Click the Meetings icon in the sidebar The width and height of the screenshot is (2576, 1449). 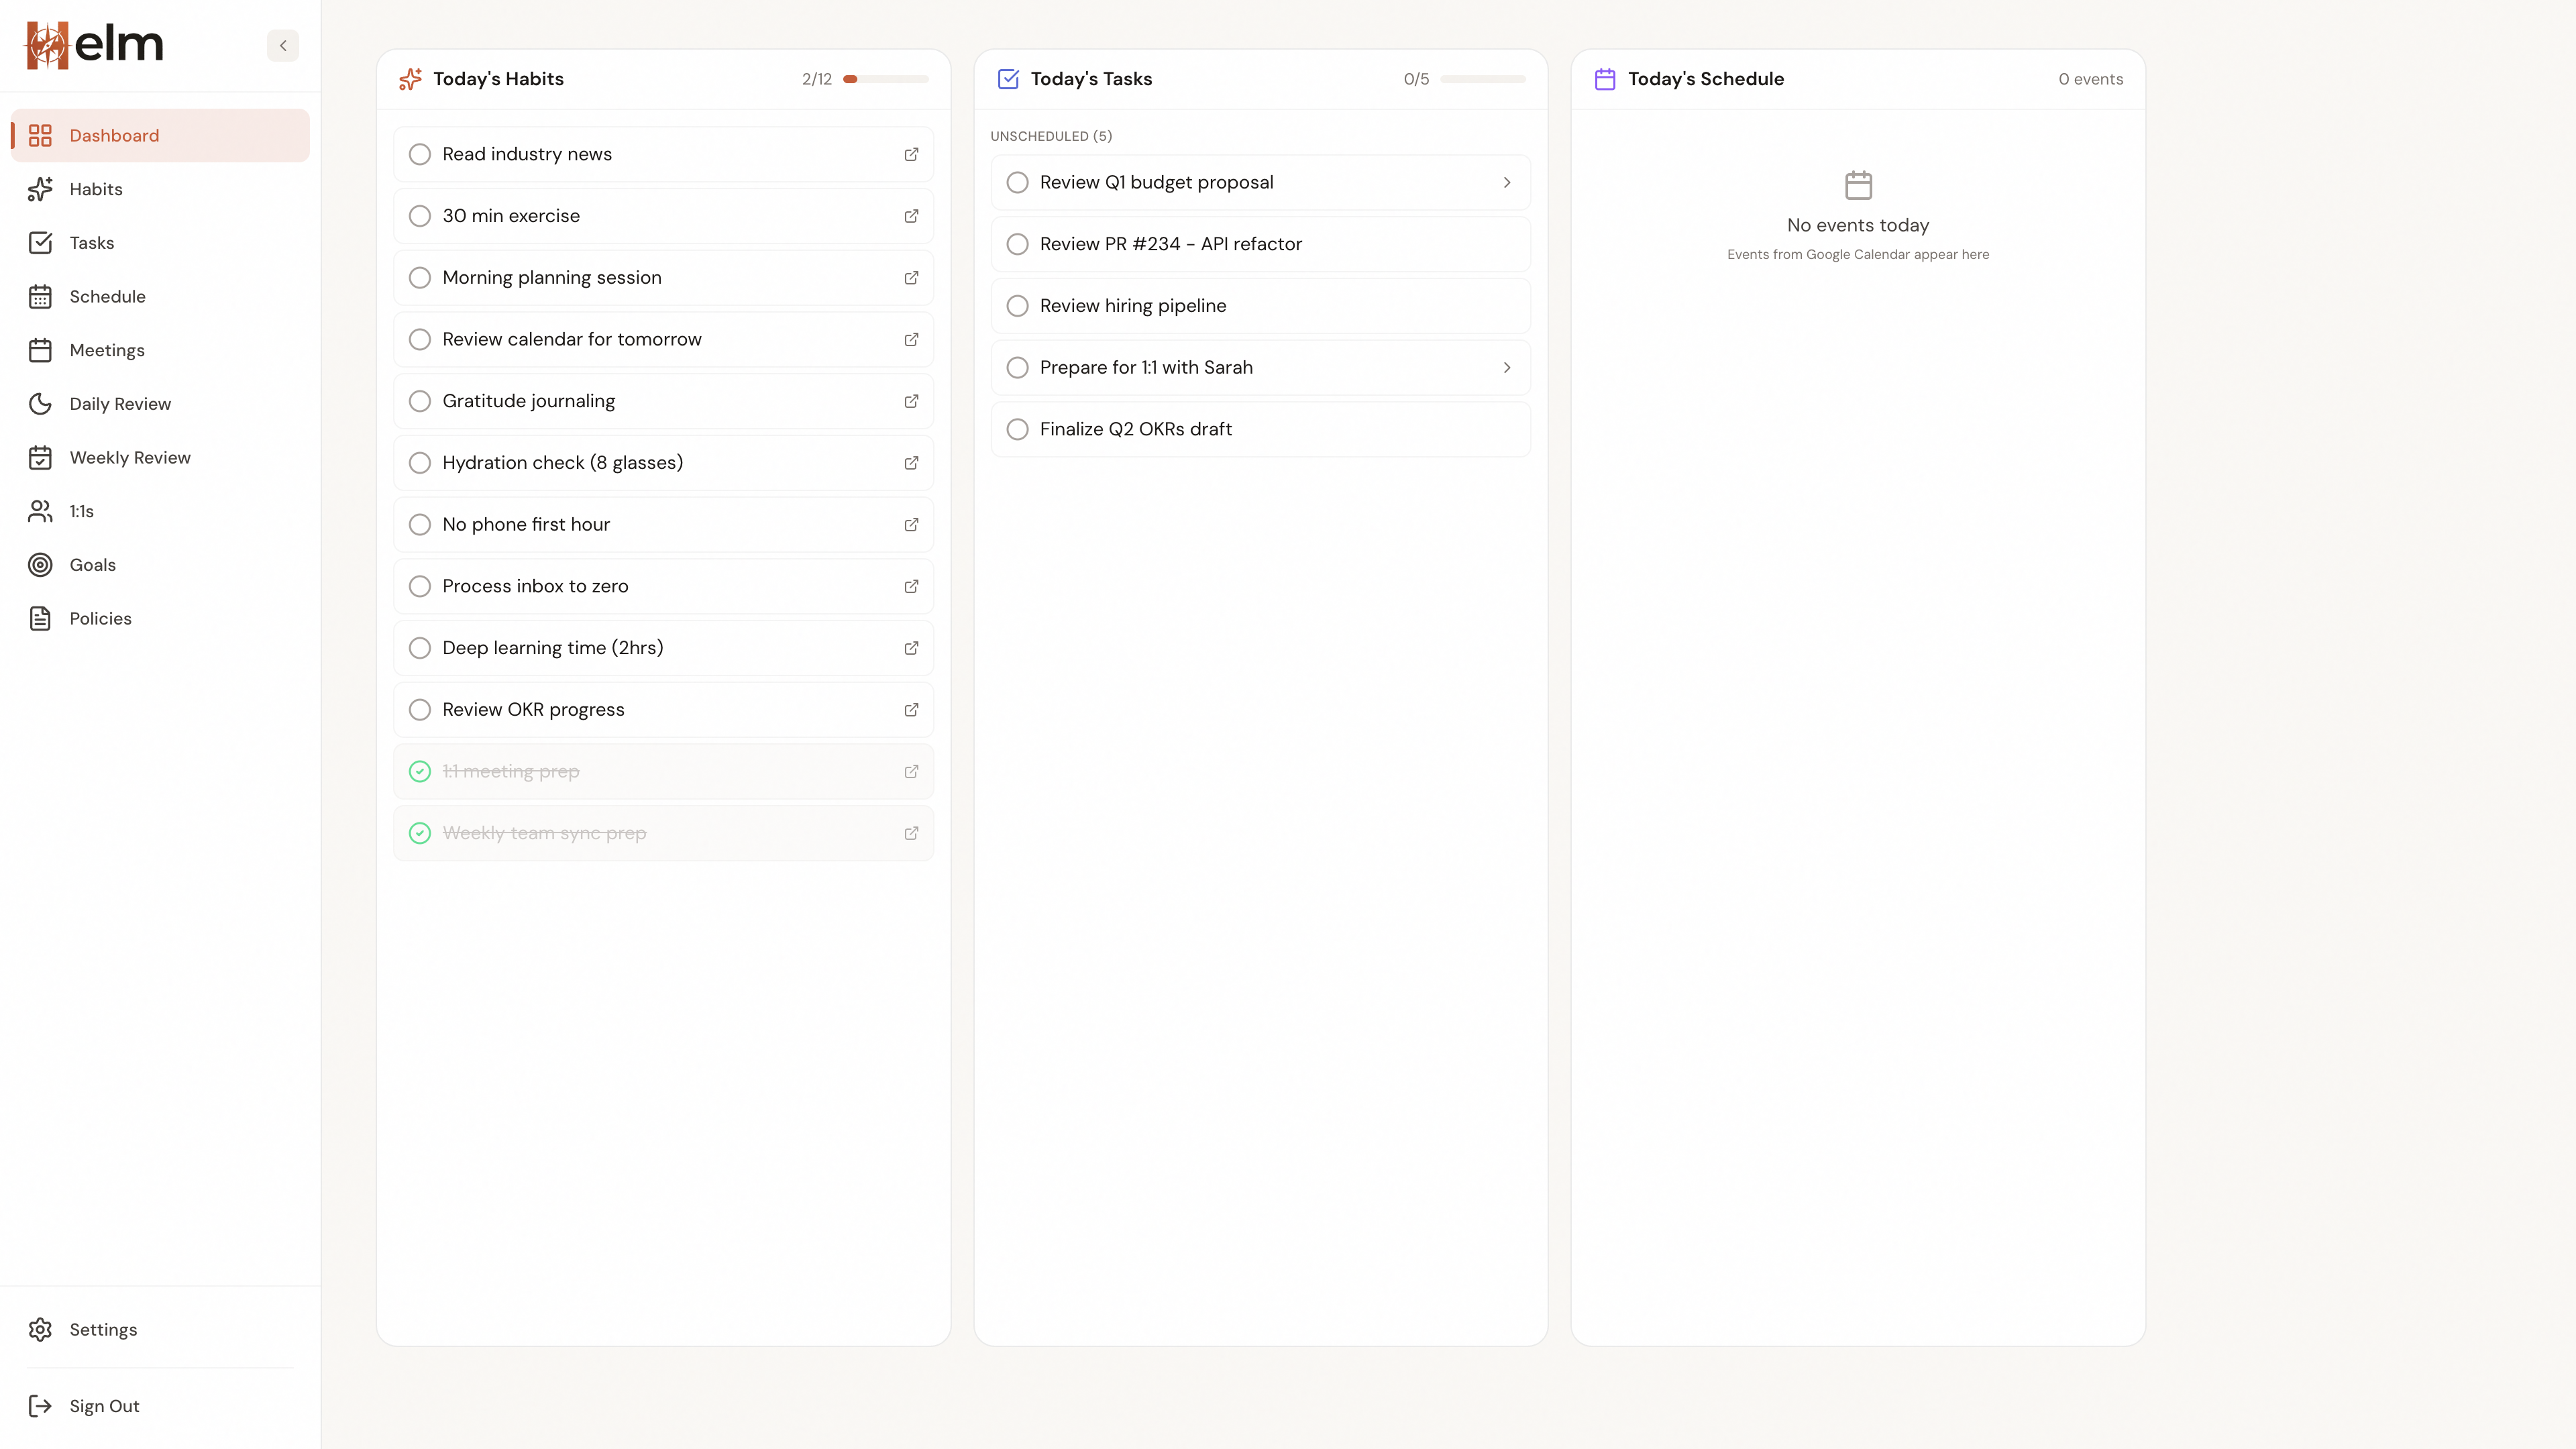[40, 350]
